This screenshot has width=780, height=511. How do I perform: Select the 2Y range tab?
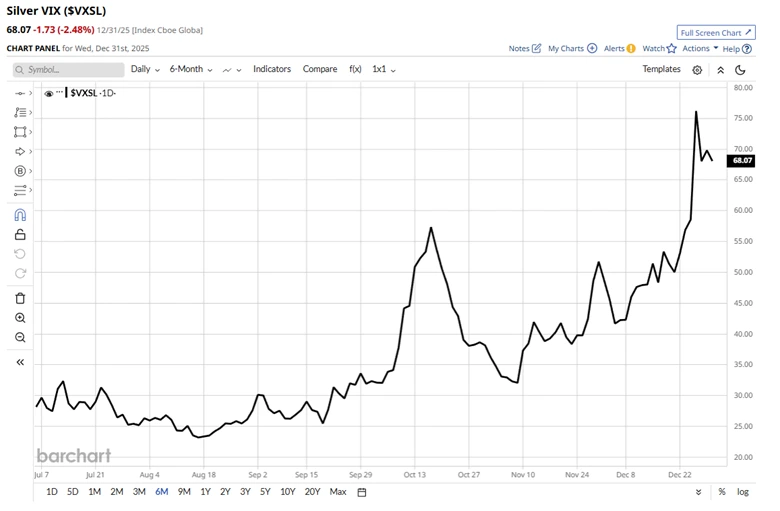pos(225,492)
